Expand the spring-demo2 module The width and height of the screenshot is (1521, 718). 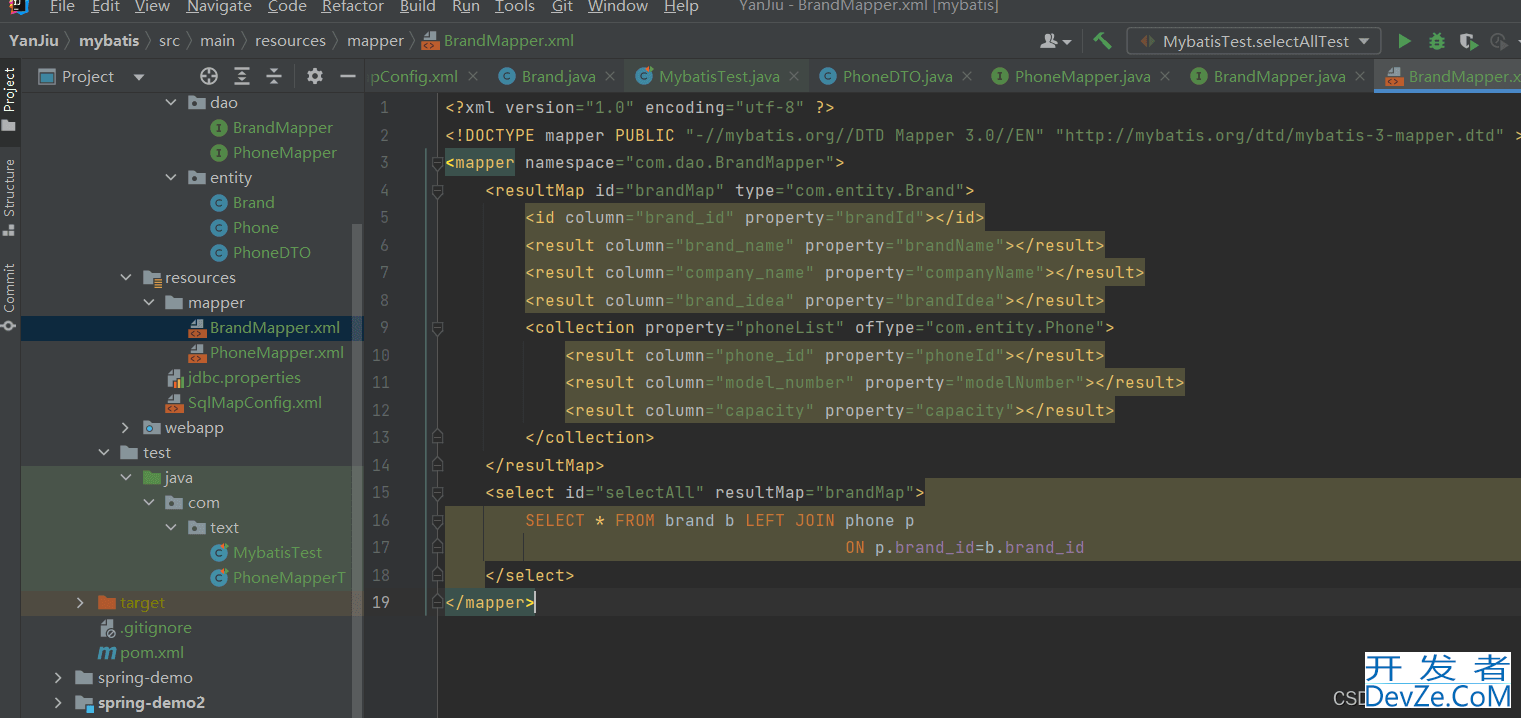59,702
